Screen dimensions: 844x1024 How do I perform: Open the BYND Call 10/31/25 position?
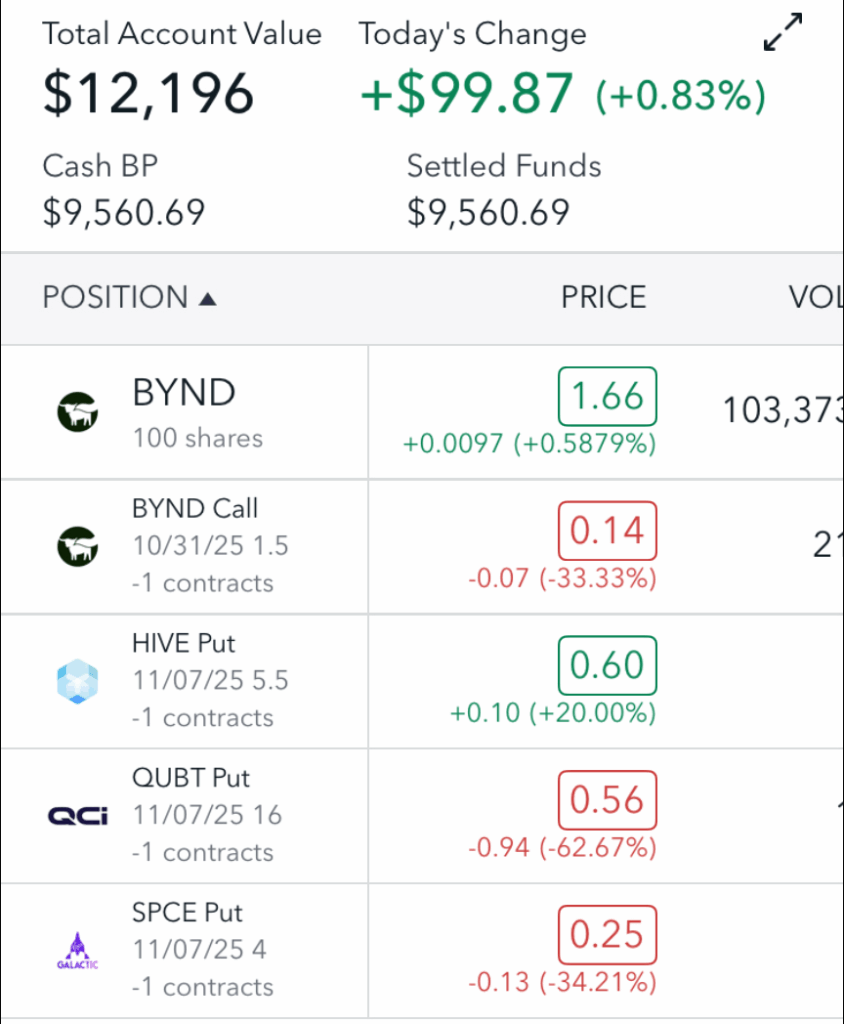209,546
